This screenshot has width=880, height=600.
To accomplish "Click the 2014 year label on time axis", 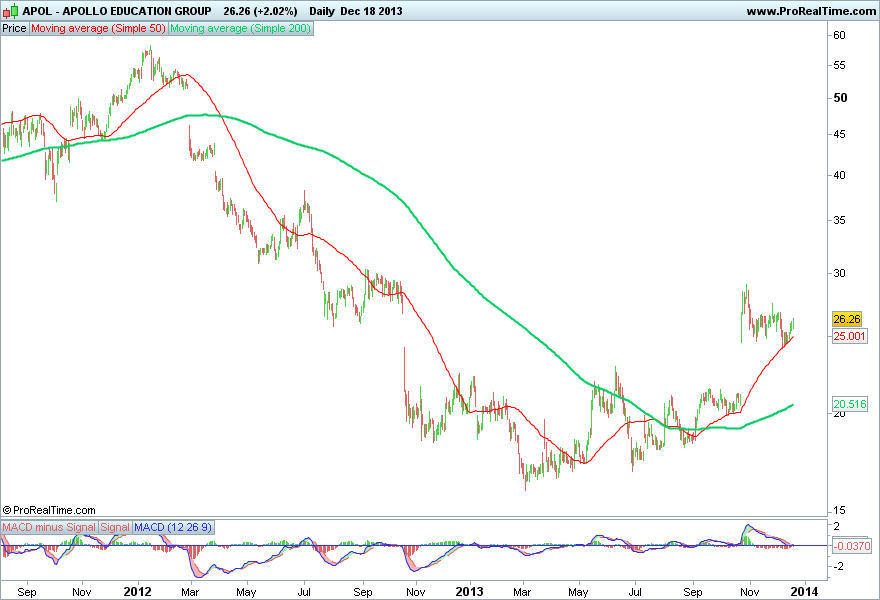I will [x=804, y=592].
